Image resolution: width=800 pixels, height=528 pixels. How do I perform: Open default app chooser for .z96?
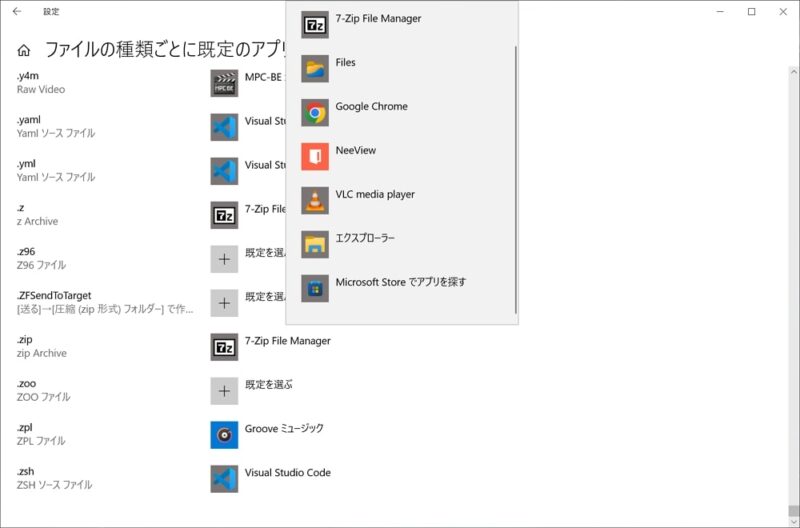[x=224, y=259]
